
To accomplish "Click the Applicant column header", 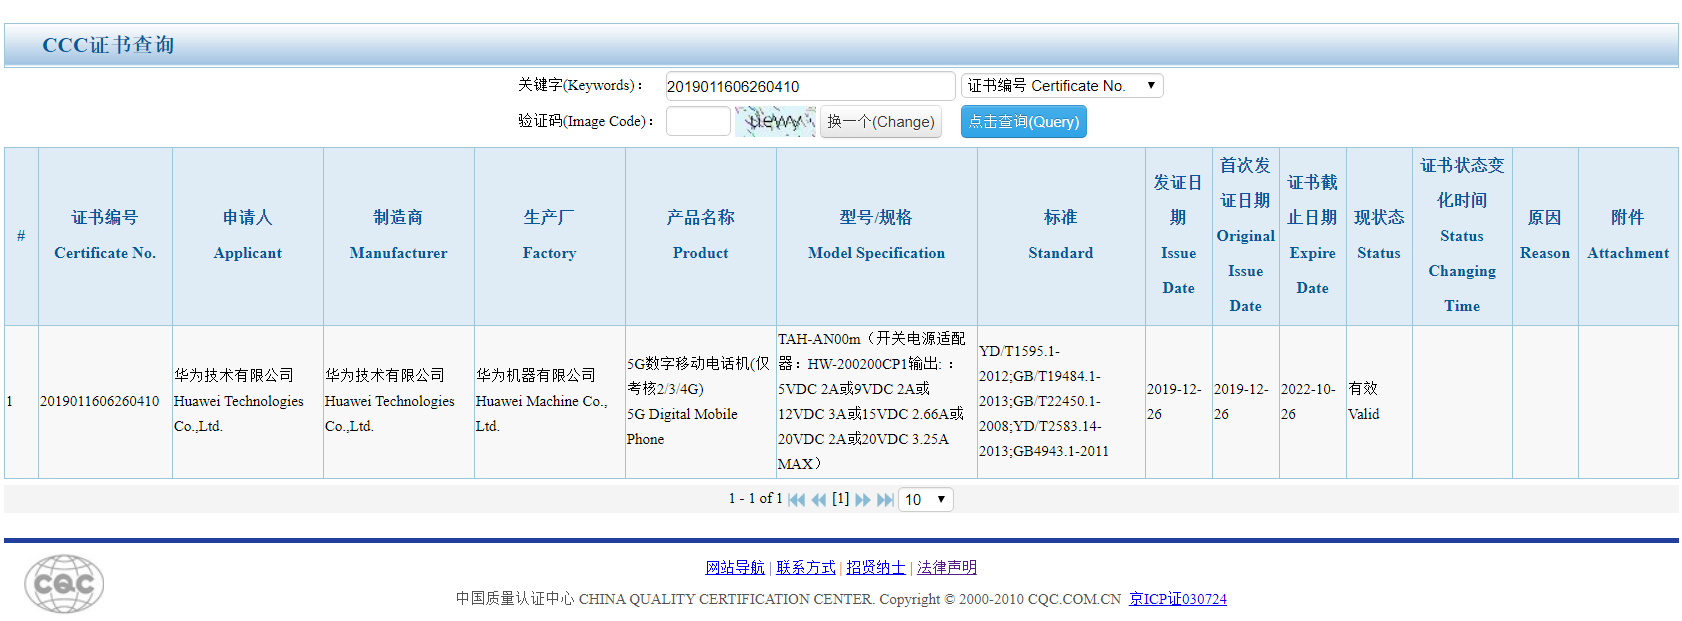I will (x=248, y=236).
